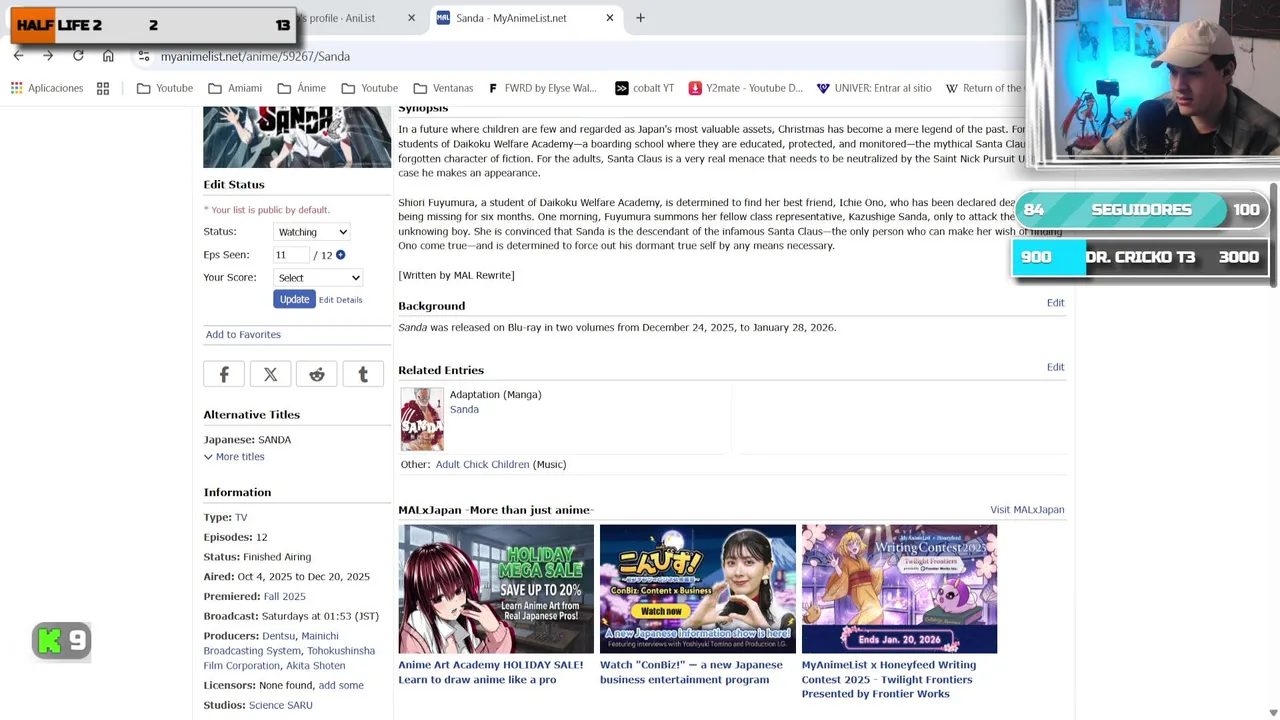Open the ConBiz program banner image
1280x720 pixels.
point(698,589)
